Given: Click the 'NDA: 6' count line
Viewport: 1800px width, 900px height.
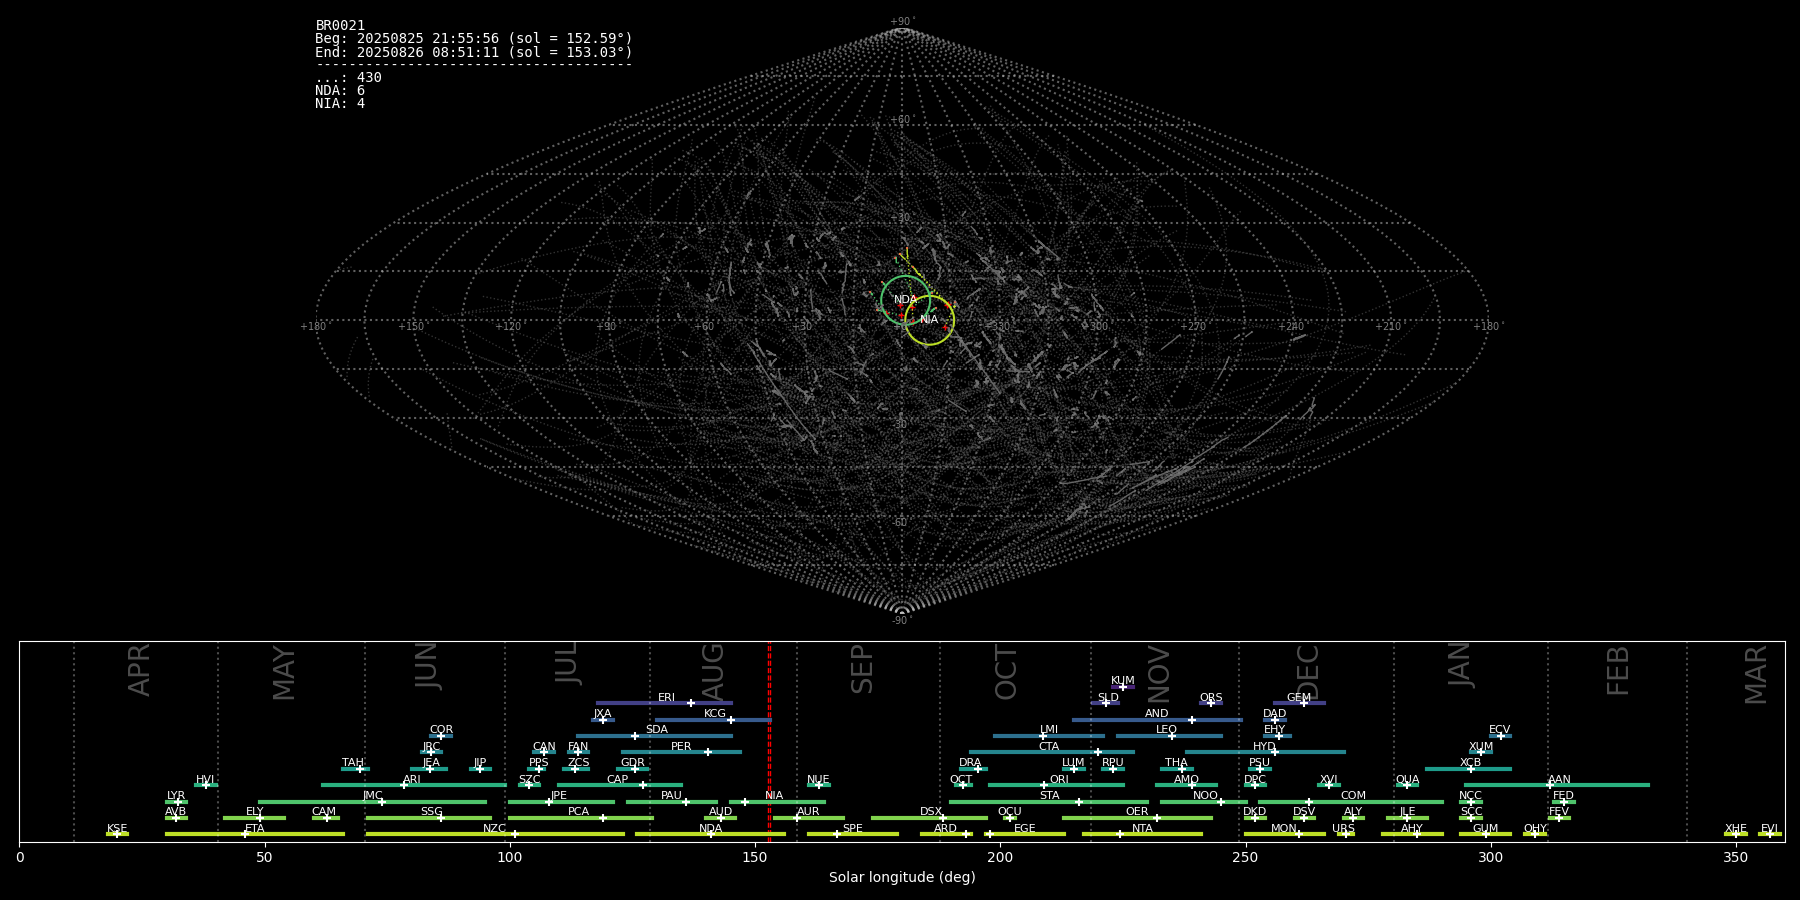Looking at the screenshot, I should tap(340, 91).
